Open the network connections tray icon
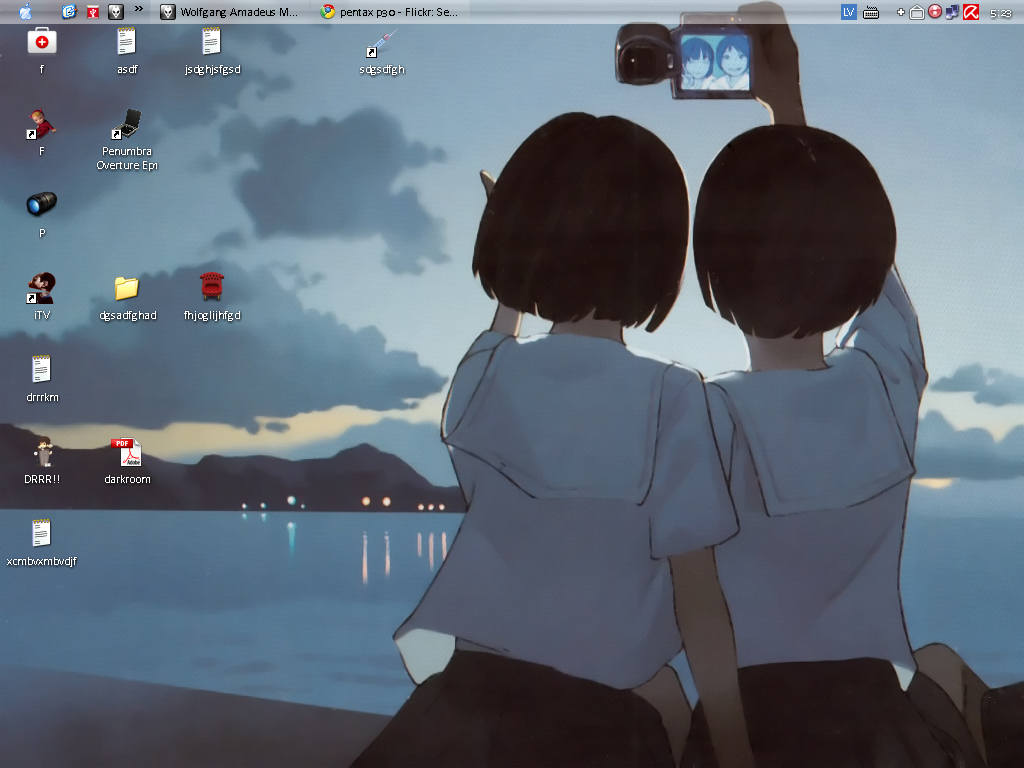 pos(952,12)
